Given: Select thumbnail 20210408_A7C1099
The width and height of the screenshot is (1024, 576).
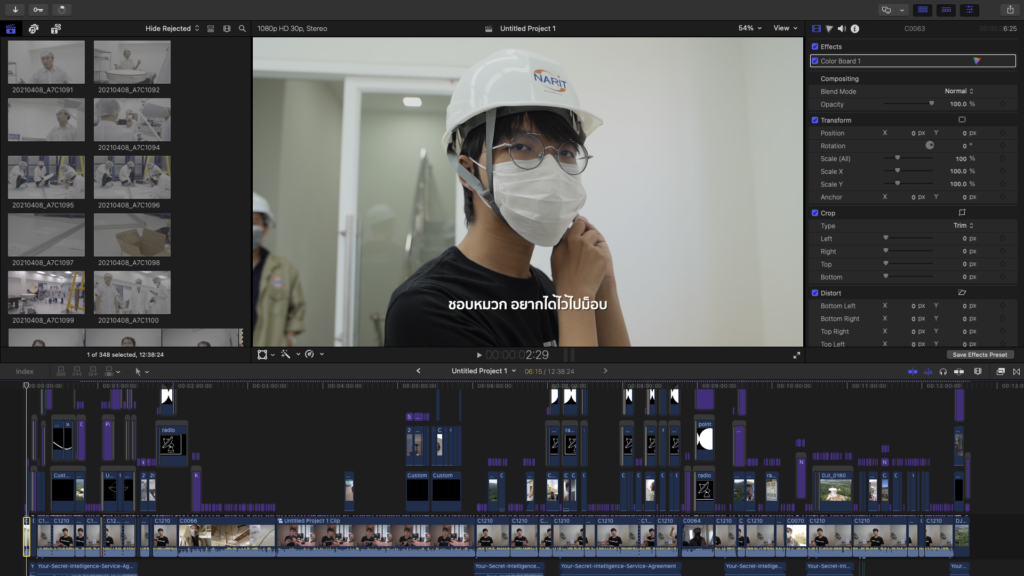Looking at the screenshot, I should 46,293.
